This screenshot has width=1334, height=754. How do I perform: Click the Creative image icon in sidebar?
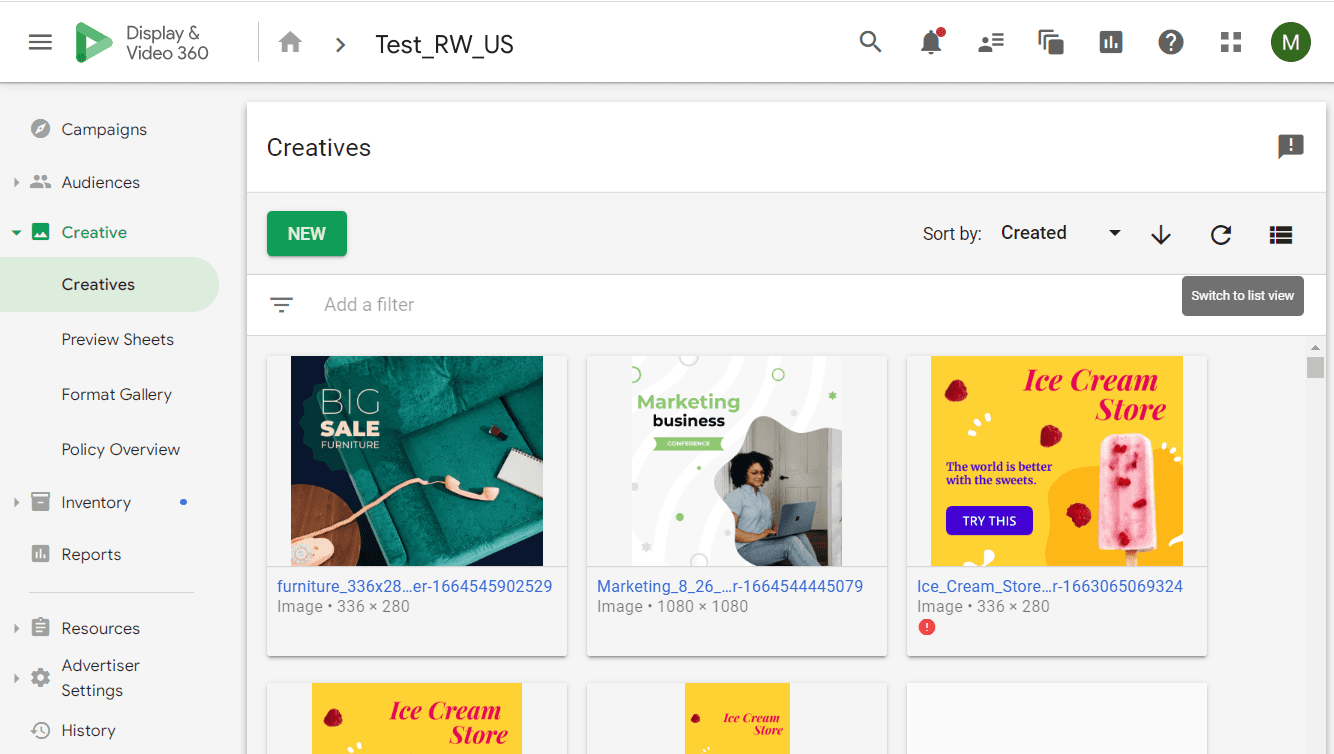click(41, 232)
